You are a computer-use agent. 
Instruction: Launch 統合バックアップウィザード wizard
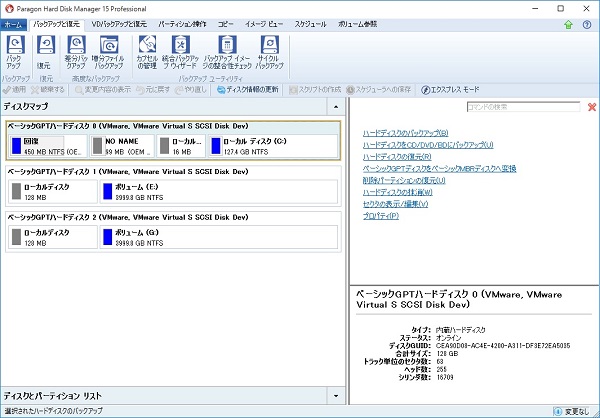coord(181,52)
